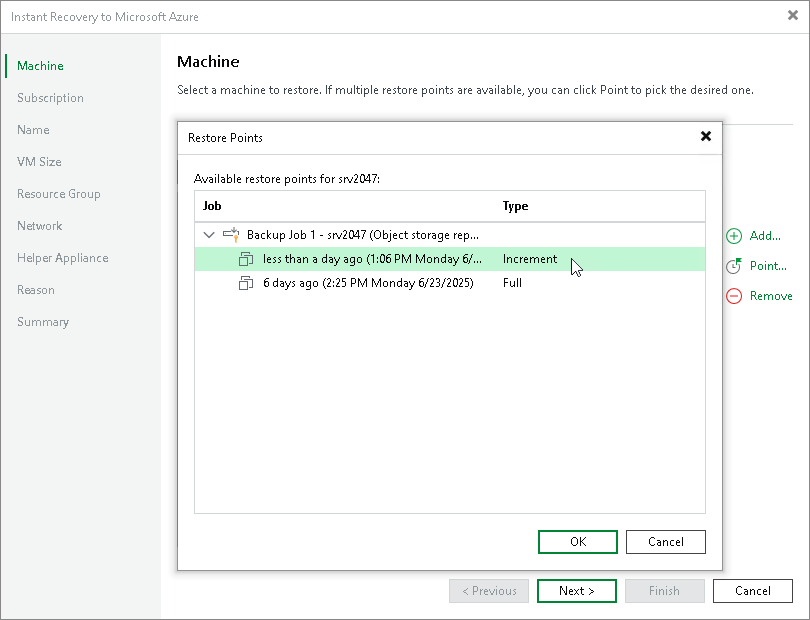
Task: Click the Point clock icon
Action: click(734, 266)
